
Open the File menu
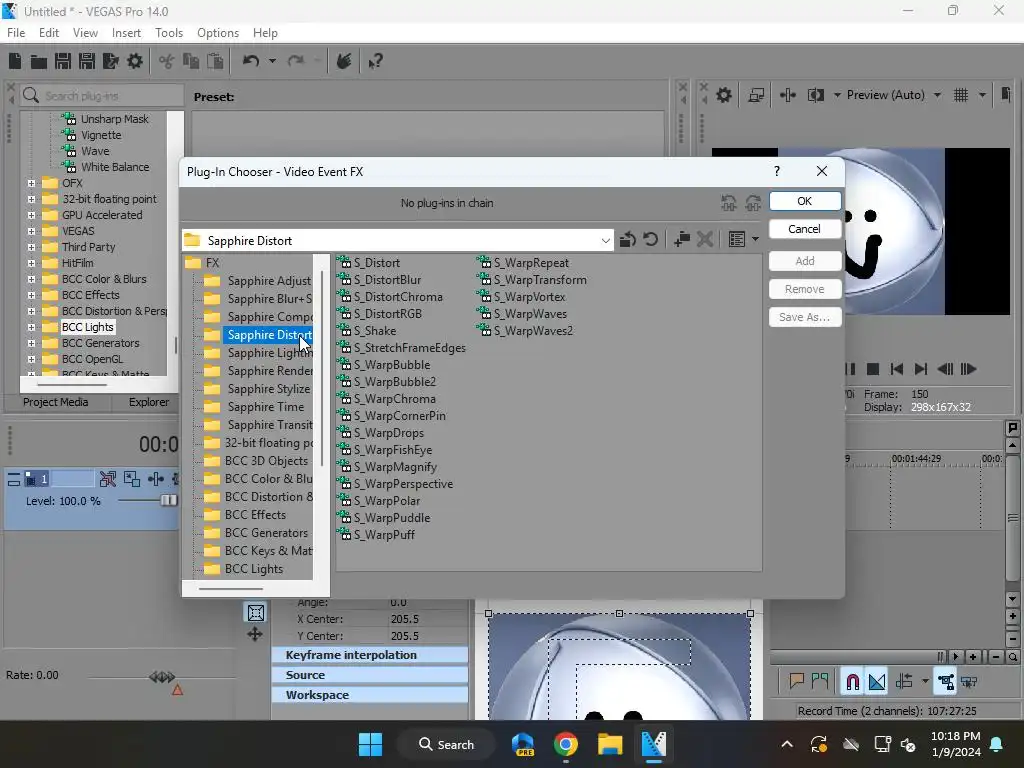pos(16,33)
